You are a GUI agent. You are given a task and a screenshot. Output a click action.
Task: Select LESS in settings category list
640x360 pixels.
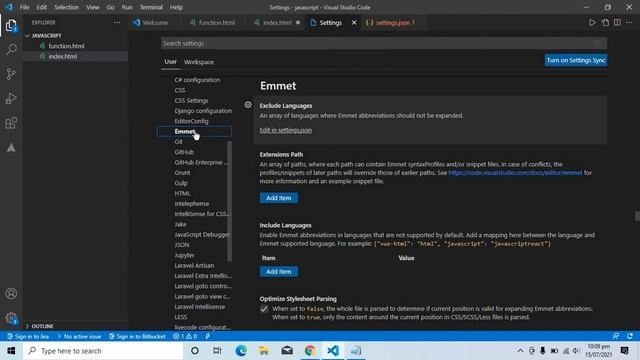pyautogui.click(x=181, y=317)
